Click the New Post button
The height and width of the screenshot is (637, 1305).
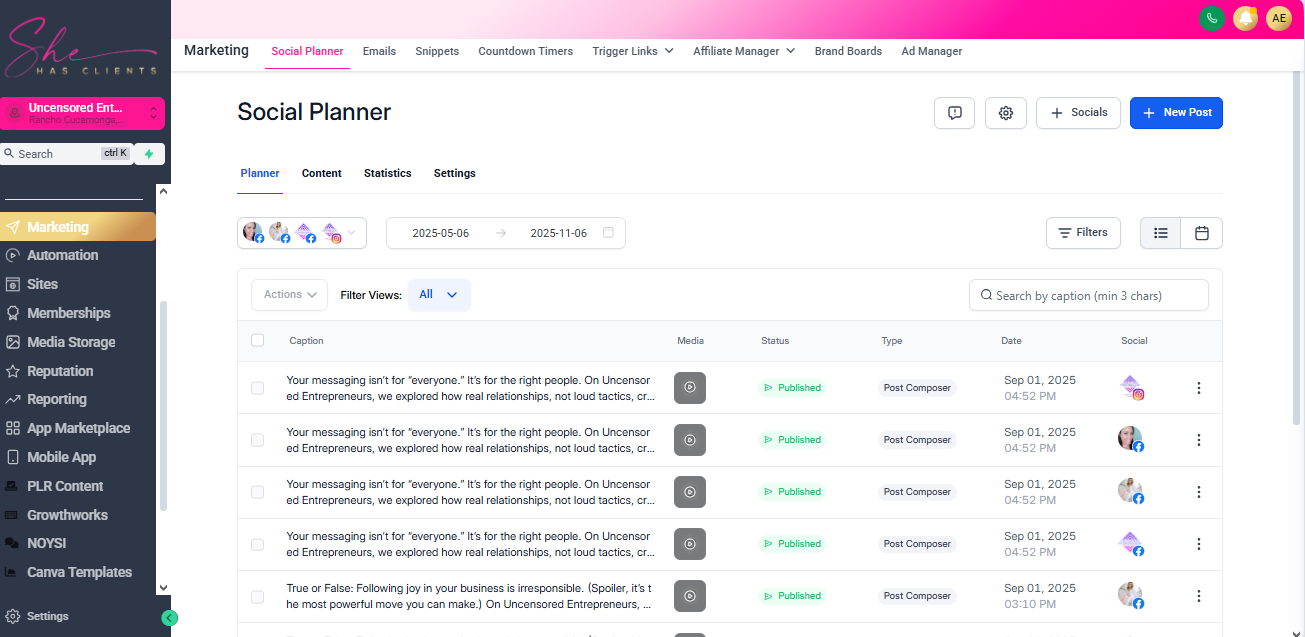(1176, 113)
